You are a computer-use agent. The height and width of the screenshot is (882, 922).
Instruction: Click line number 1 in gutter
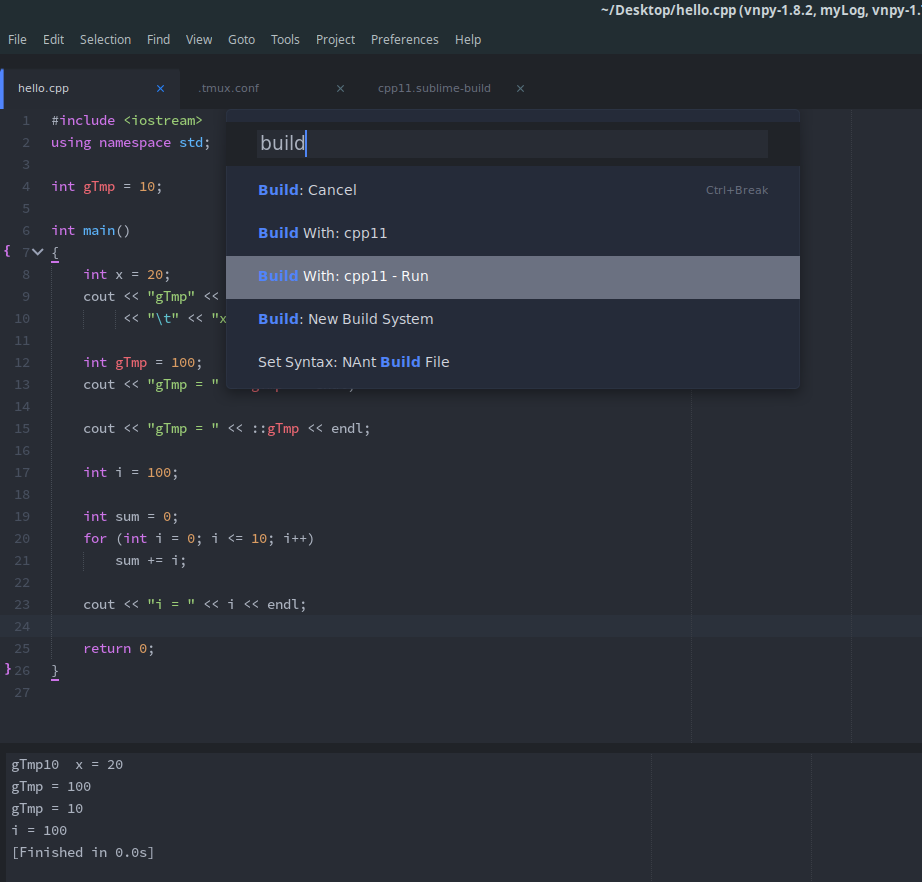26,121
